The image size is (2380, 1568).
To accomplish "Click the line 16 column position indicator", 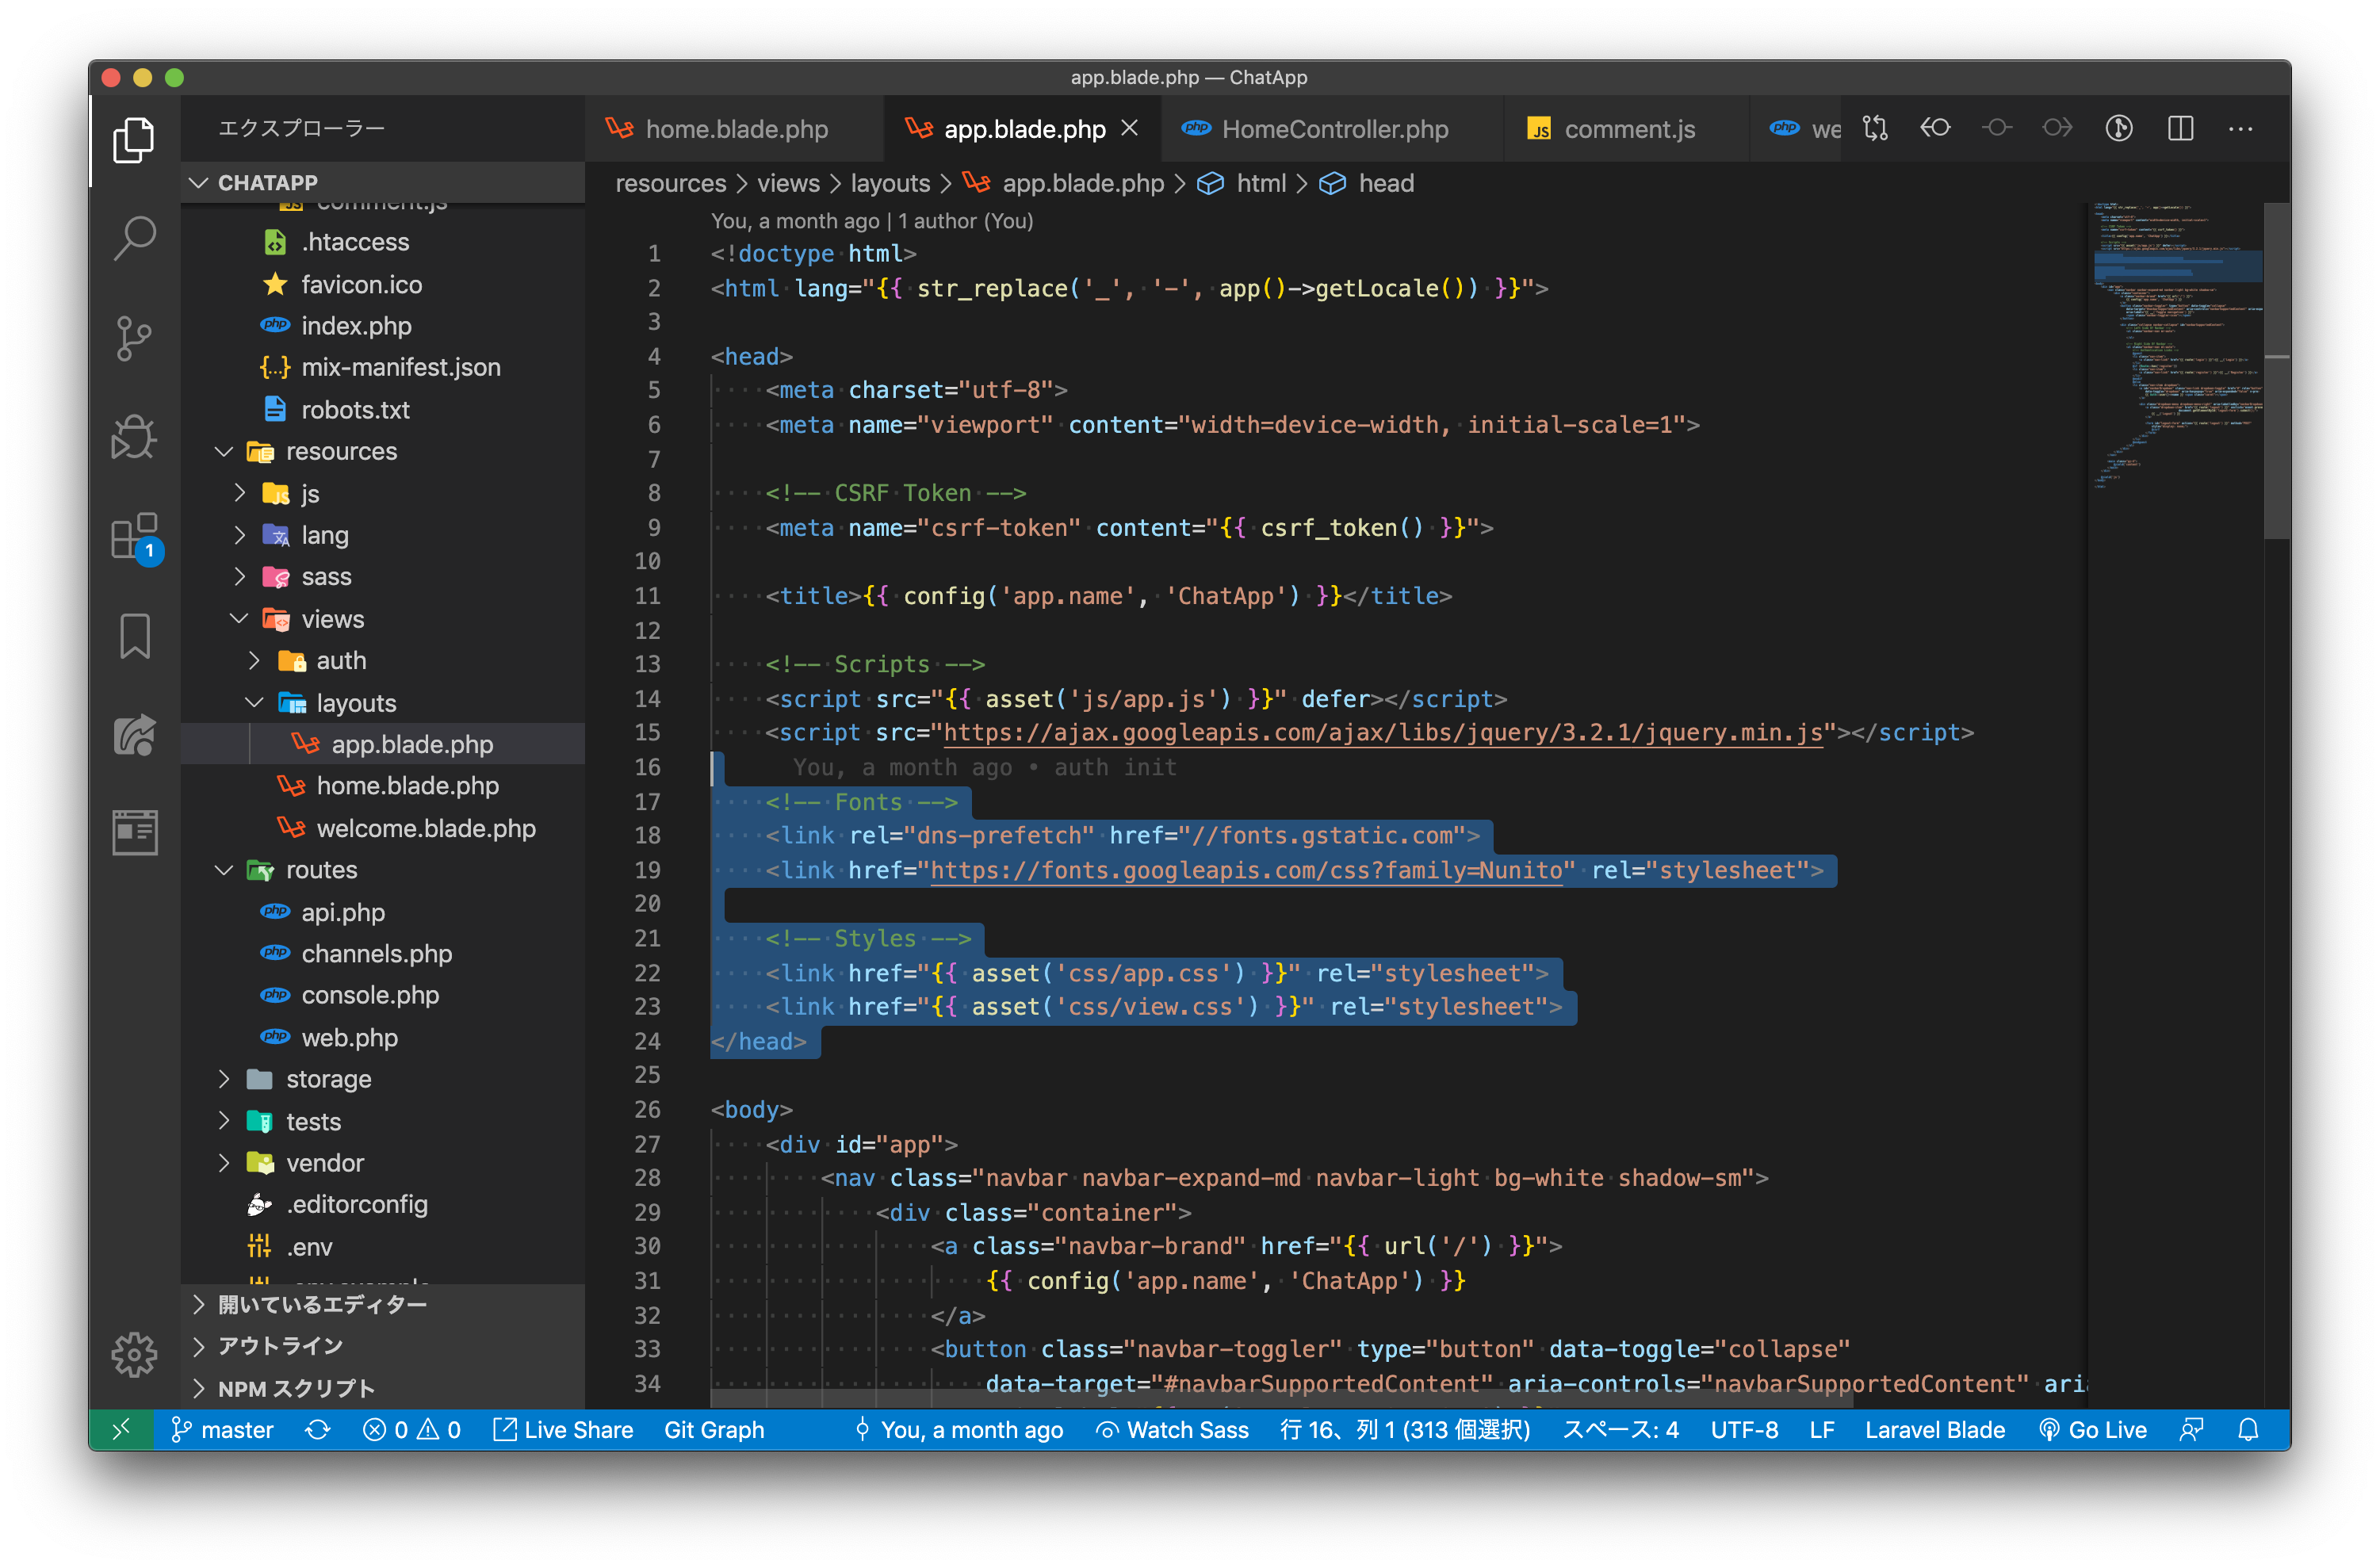I will coord(1405,1430).
